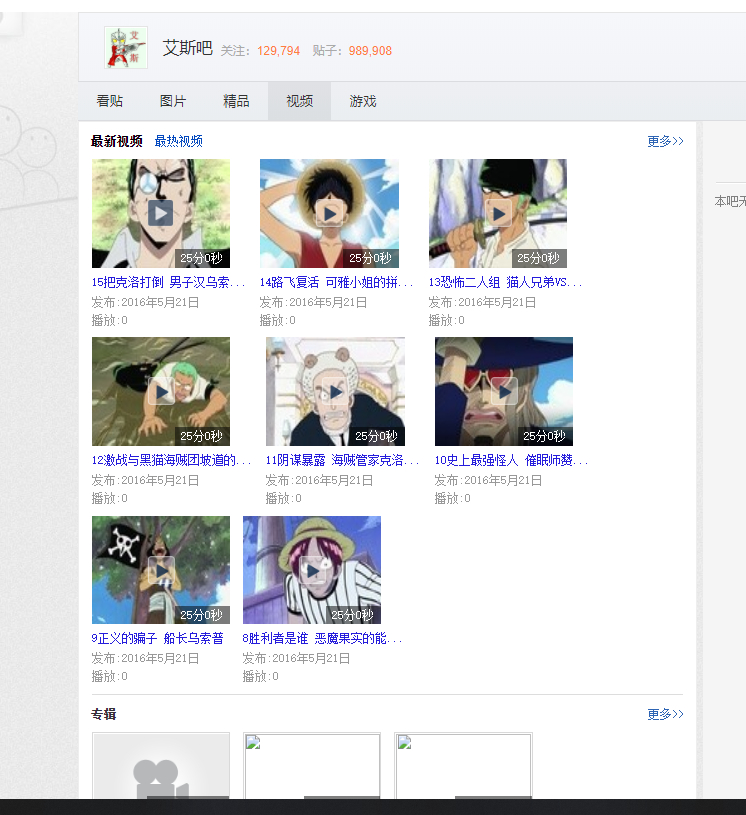The height and width of the screenshot is (815, 746).
Task: Open title link 14路飞复活 可雅小姐的拼...
Action: pyautogui.click(x=336, y=282)
